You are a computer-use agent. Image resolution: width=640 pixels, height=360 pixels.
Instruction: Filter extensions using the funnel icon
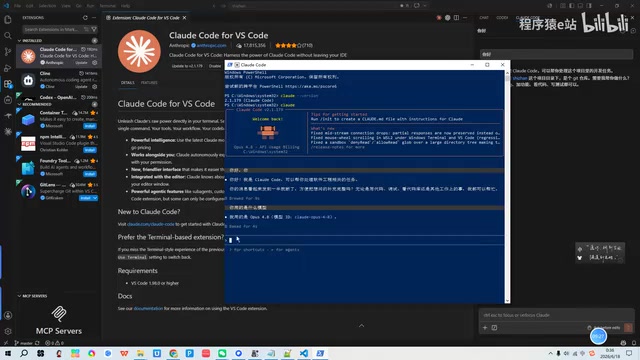[x=94, y=29]
